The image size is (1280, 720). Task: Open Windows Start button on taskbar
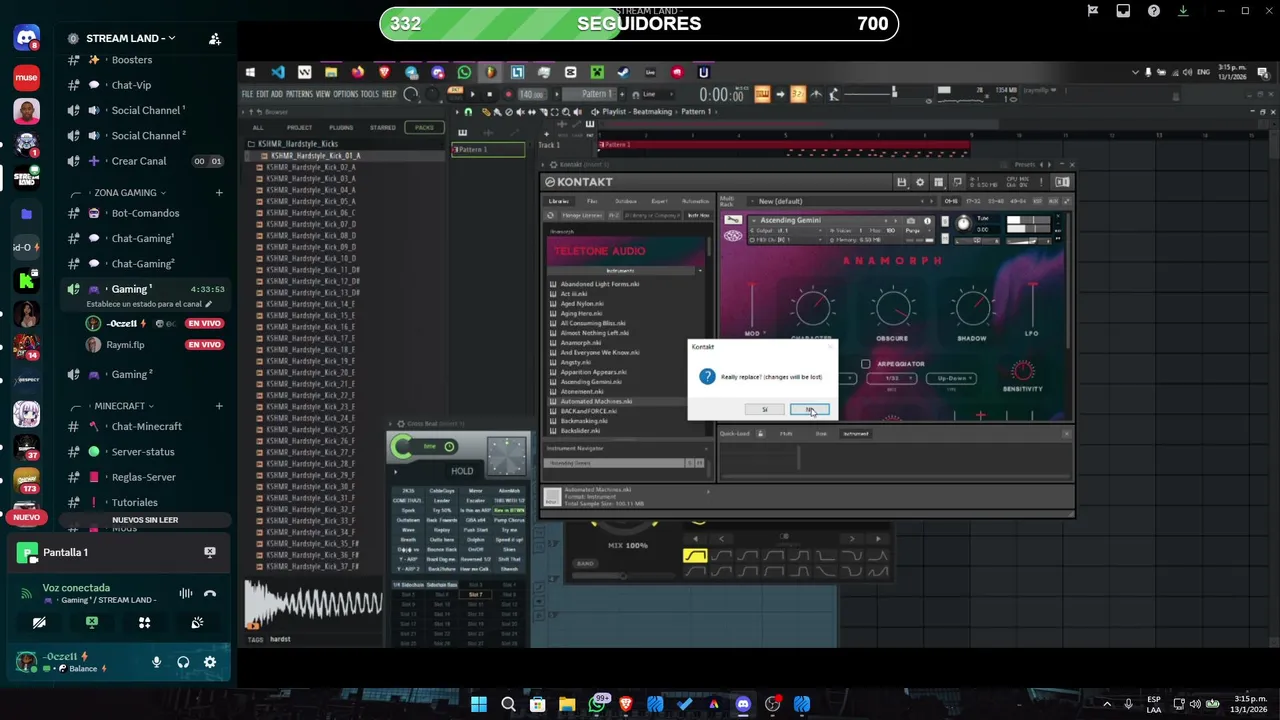pyautogui.click(x=478, y=704)
